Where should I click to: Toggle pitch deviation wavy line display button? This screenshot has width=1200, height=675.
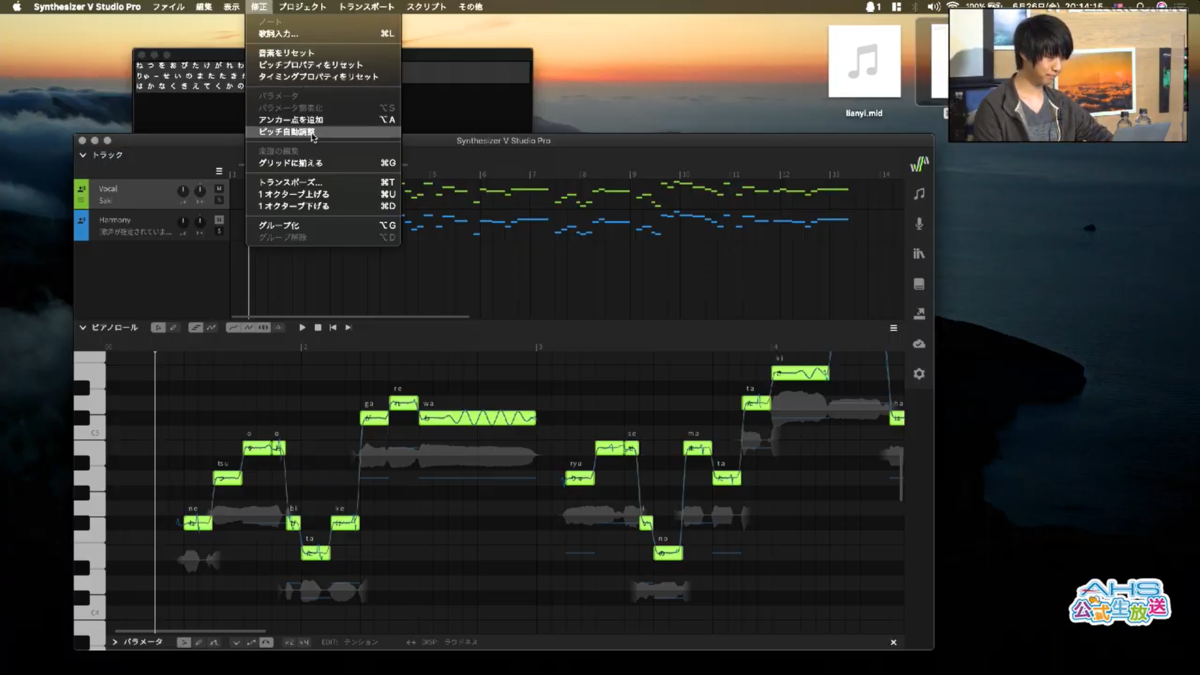[248, 328]
